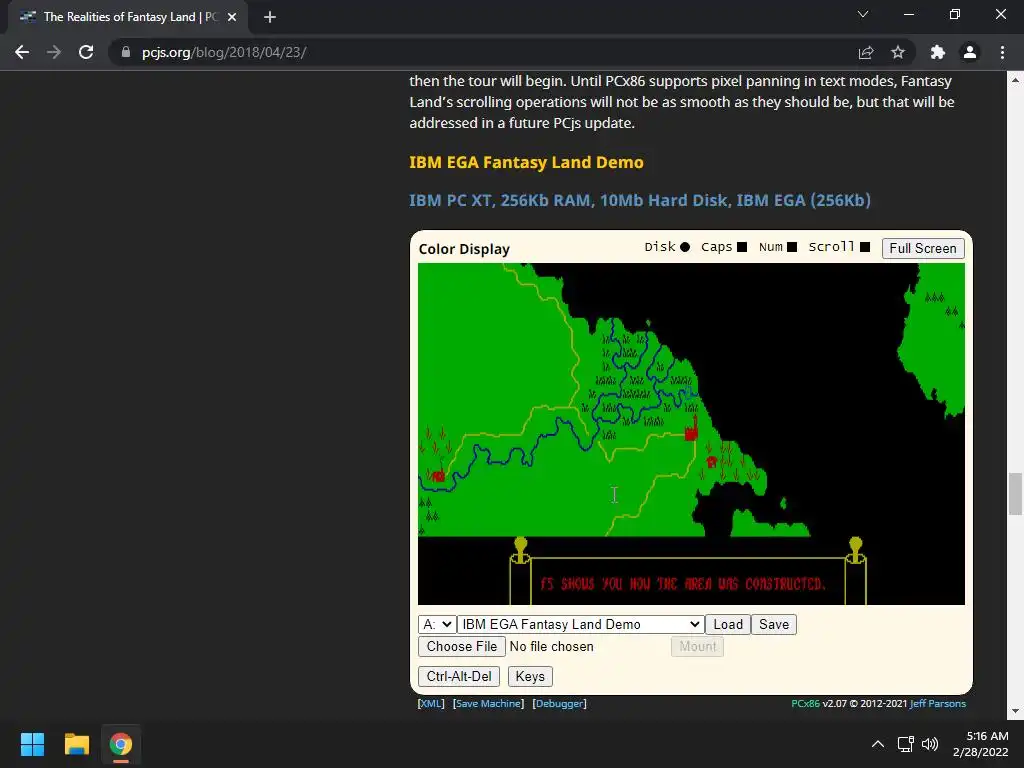Click the No file chosen text
Screen dimensions: 1024x768
(x=552, y=647)
